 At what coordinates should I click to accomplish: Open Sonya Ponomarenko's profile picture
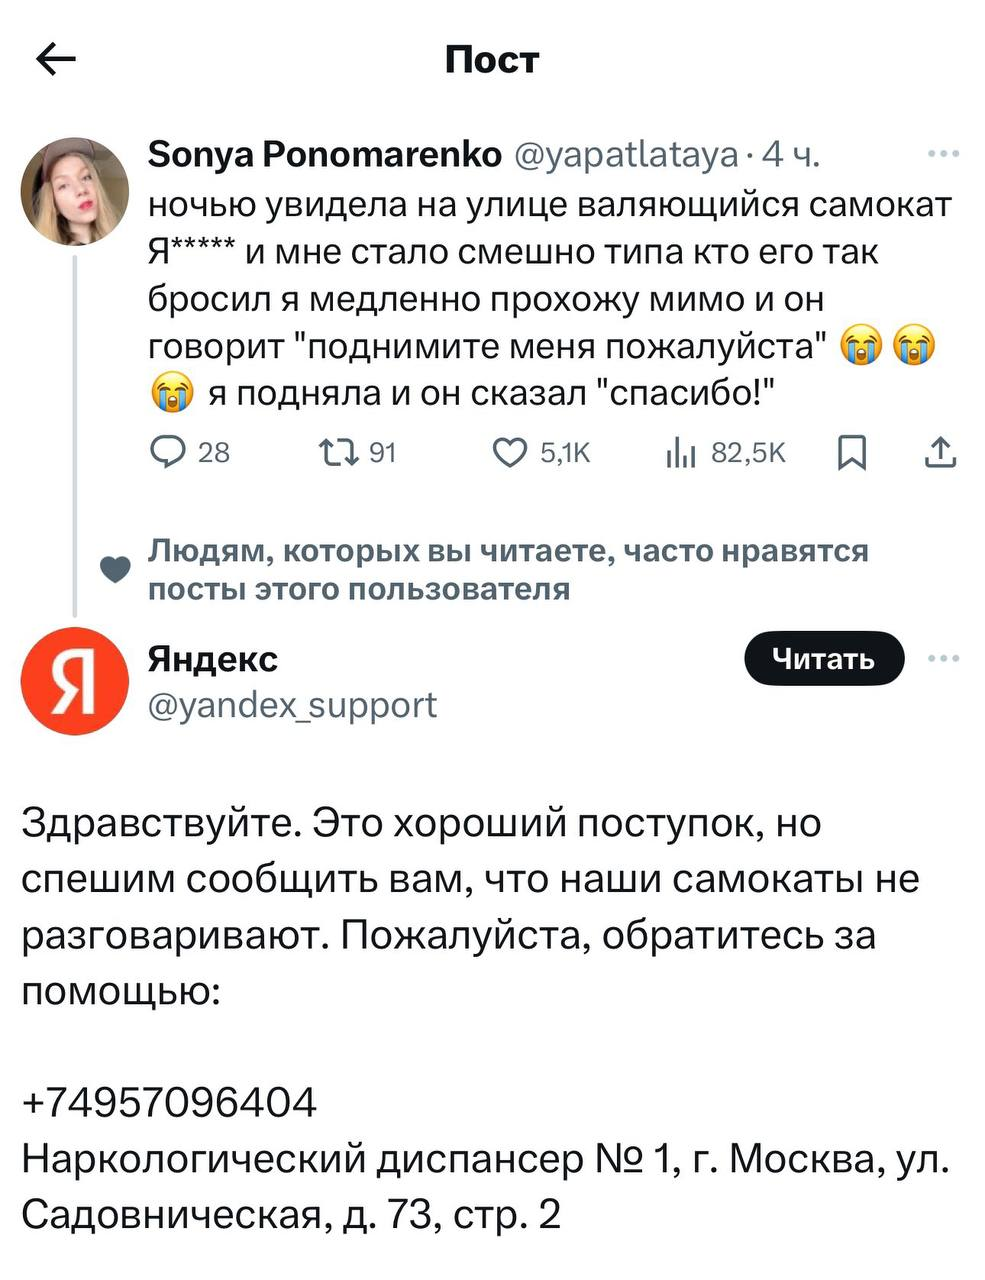tap(75, 191)
